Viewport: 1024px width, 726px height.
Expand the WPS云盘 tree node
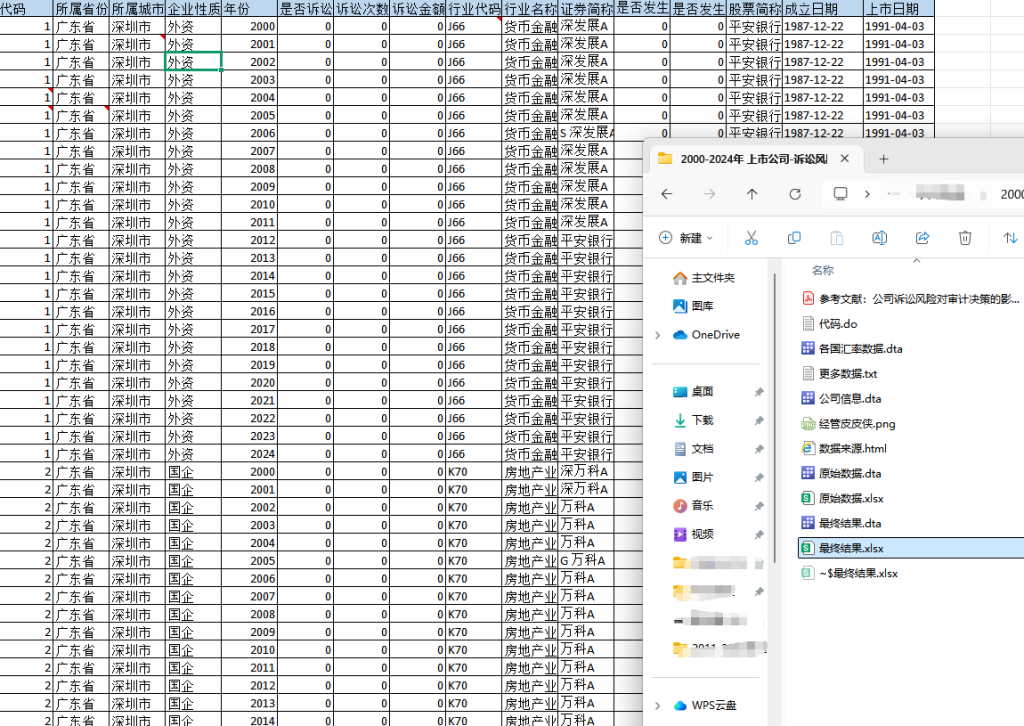click(657, 706)
